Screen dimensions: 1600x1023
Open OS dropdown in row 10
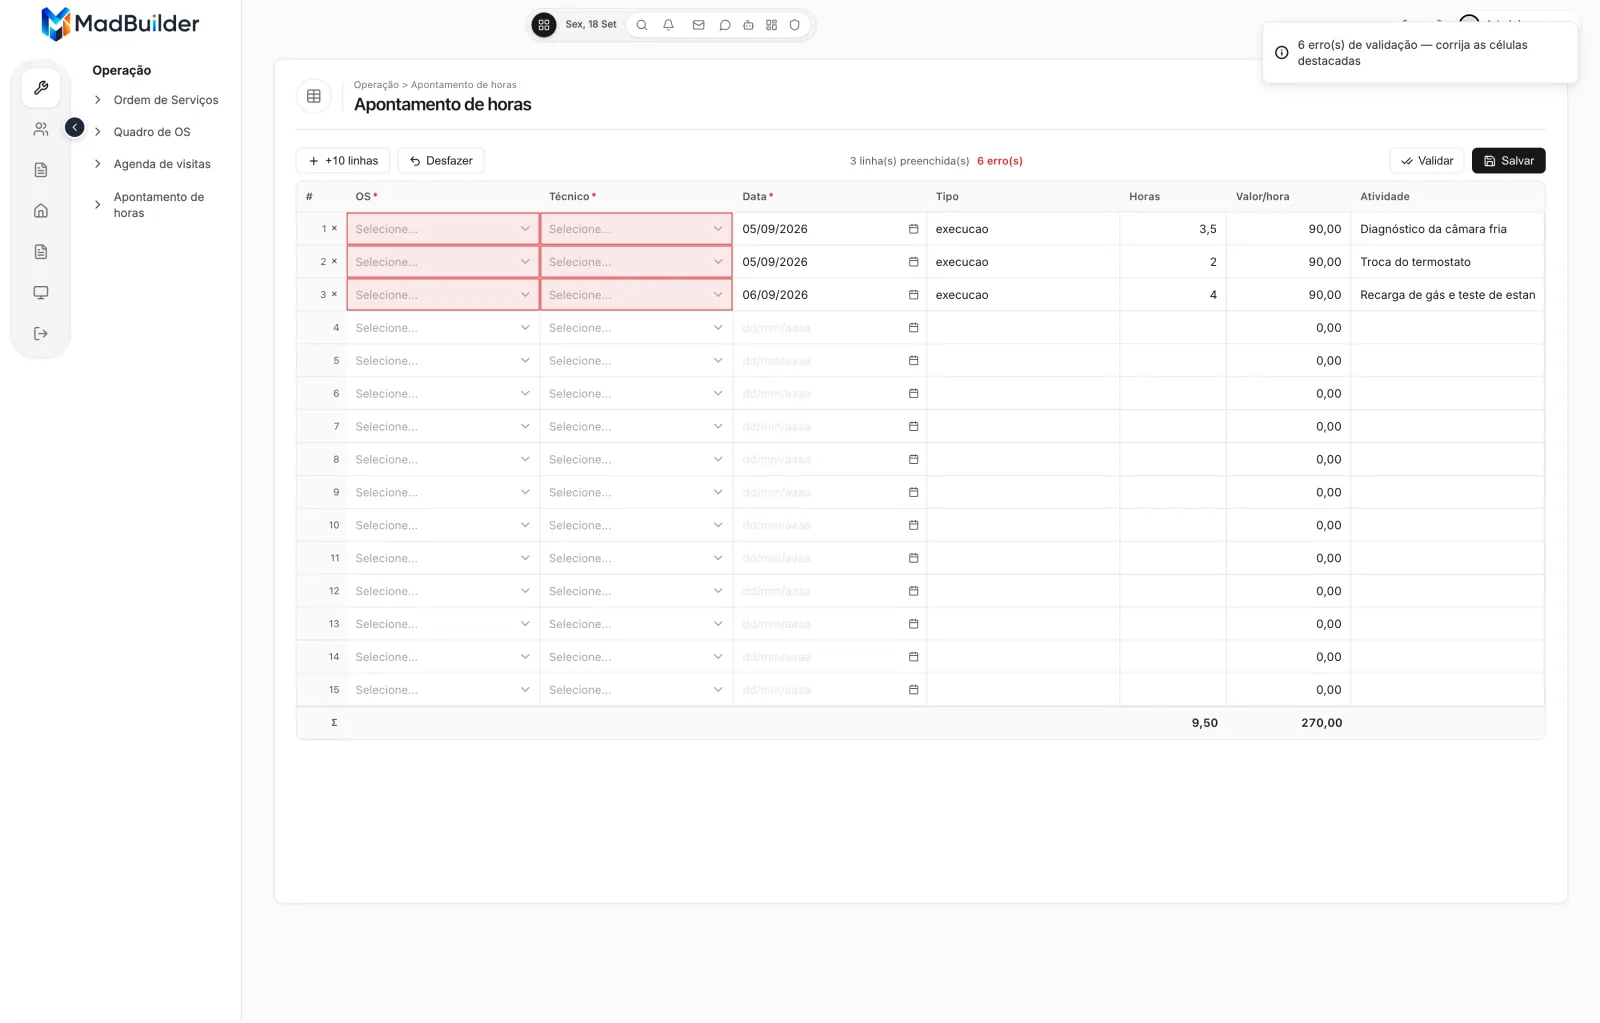(443, 525)
